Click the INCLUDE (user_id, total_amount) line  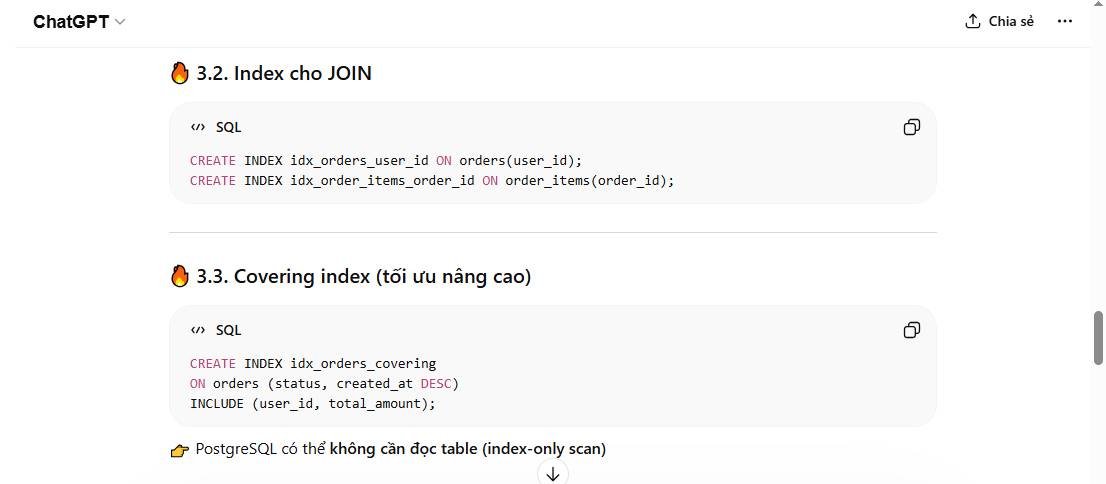coord(313,404)
